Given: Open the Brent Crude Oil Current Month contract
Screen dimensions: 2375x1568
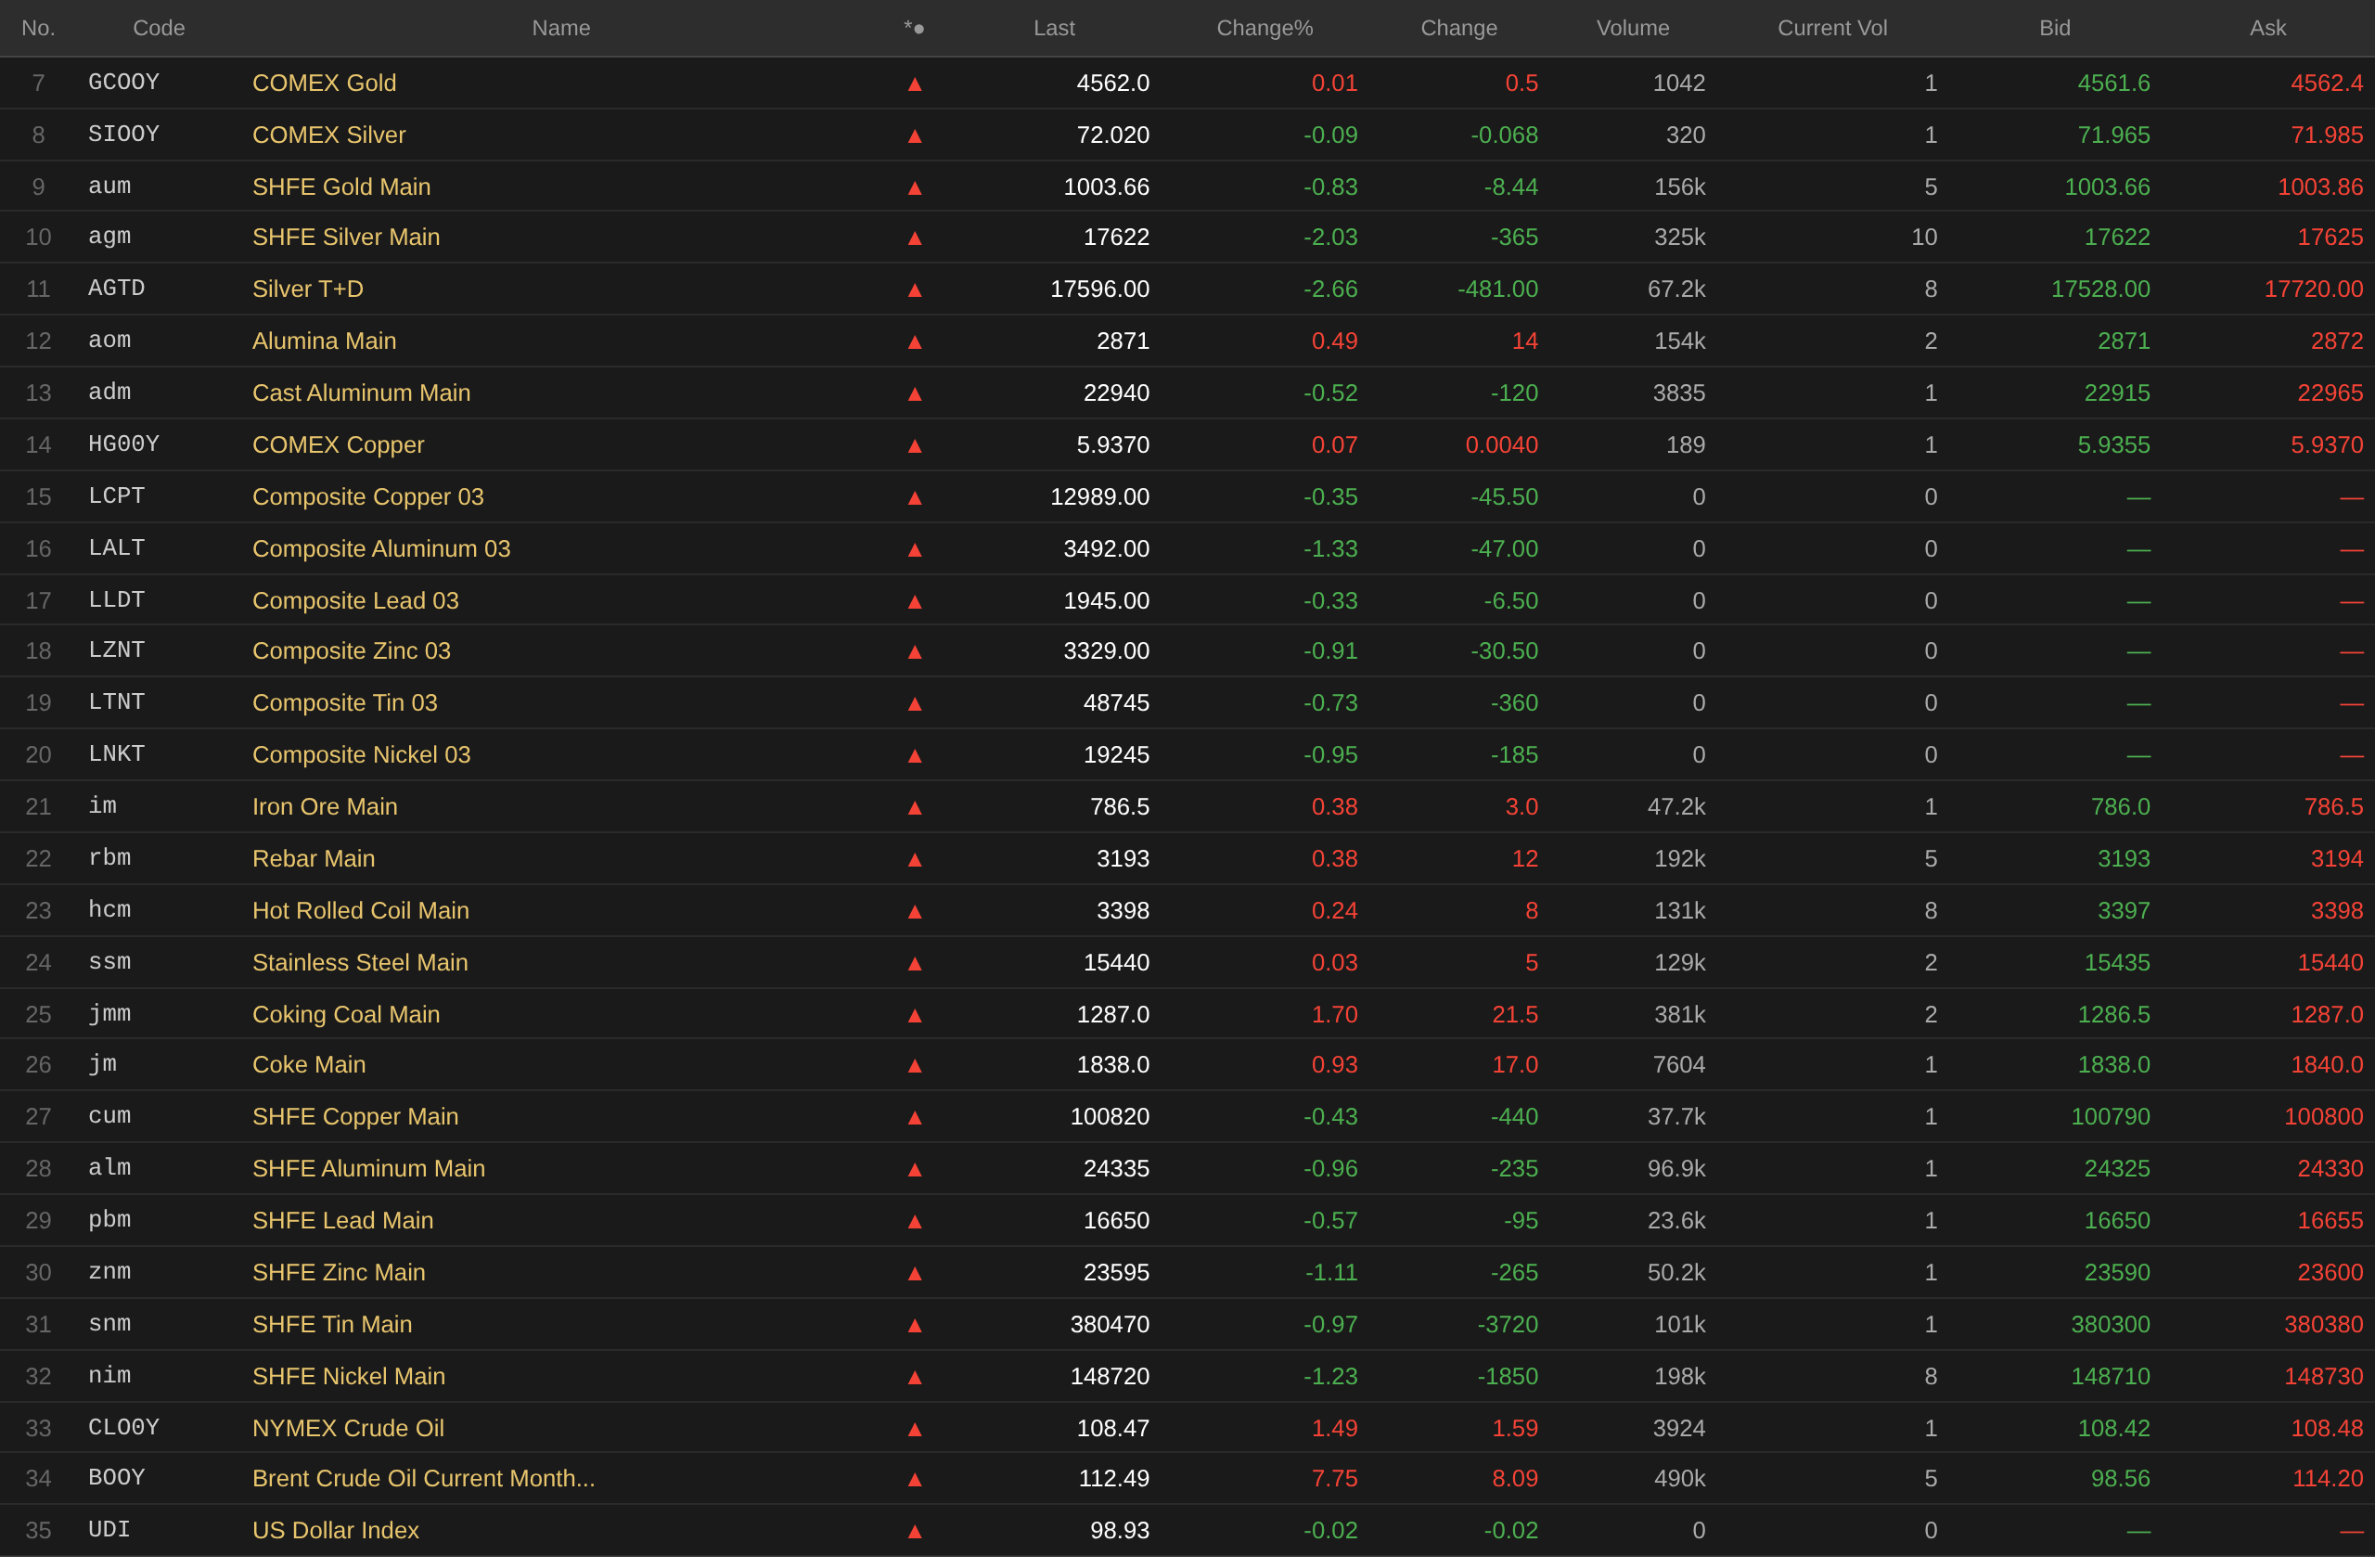Looking at the screenshot, I should coord(423,1479).
